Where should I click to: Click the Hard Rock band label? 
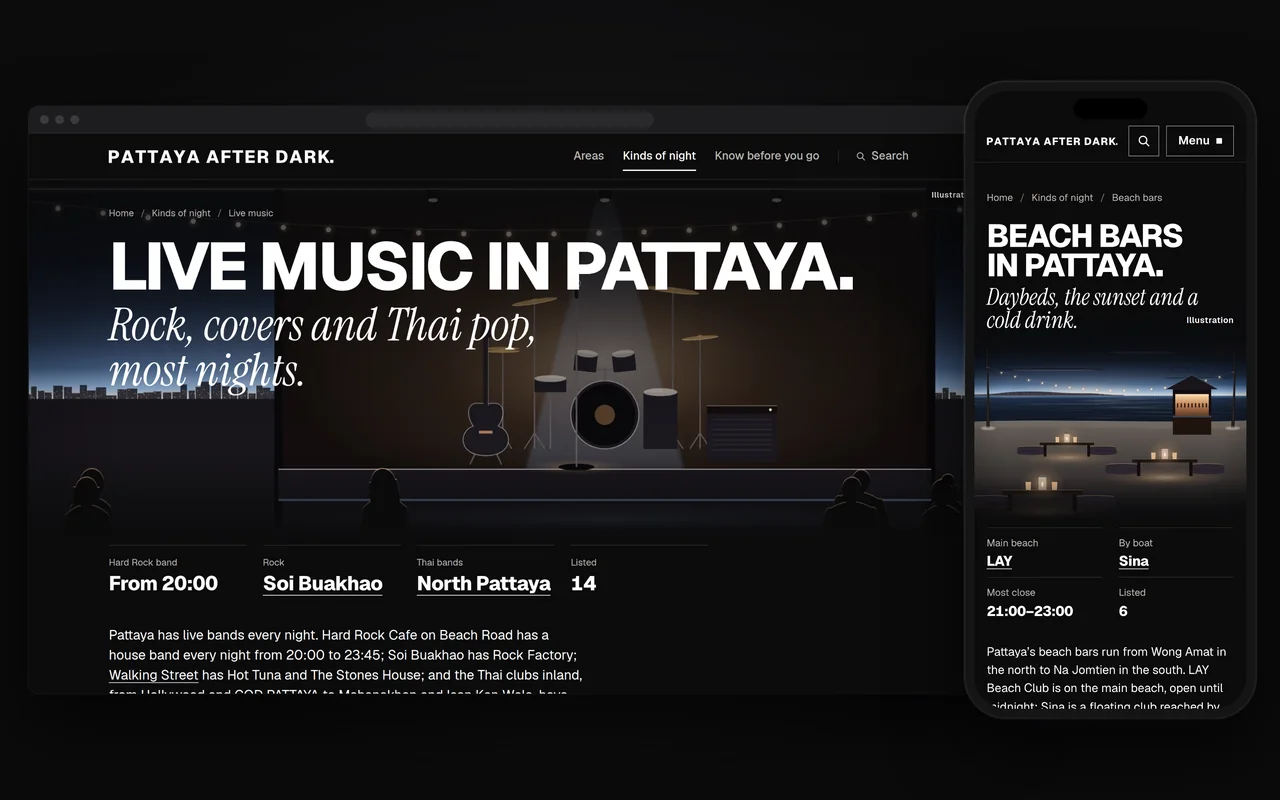pyautogui.click(x=143, y=563)
